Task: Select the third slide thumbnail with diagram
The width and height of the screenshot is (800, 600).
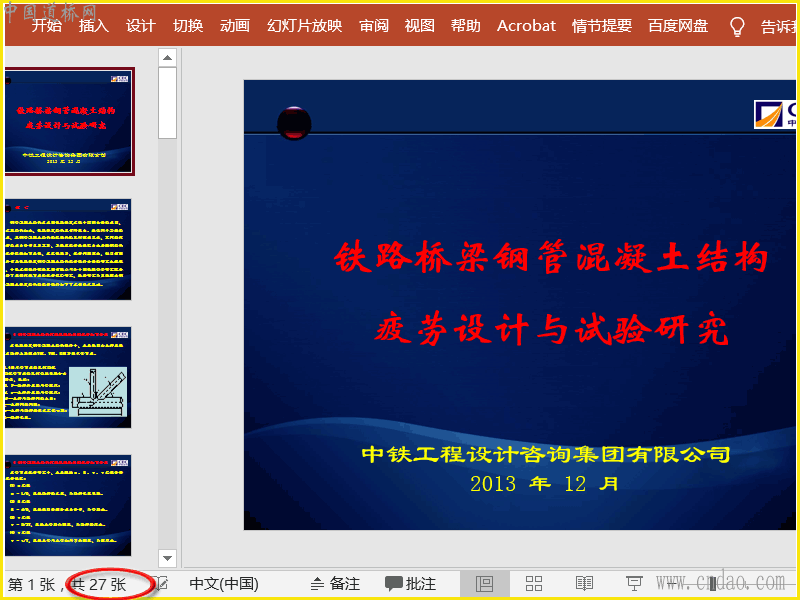Action: [x=68, y=378]
